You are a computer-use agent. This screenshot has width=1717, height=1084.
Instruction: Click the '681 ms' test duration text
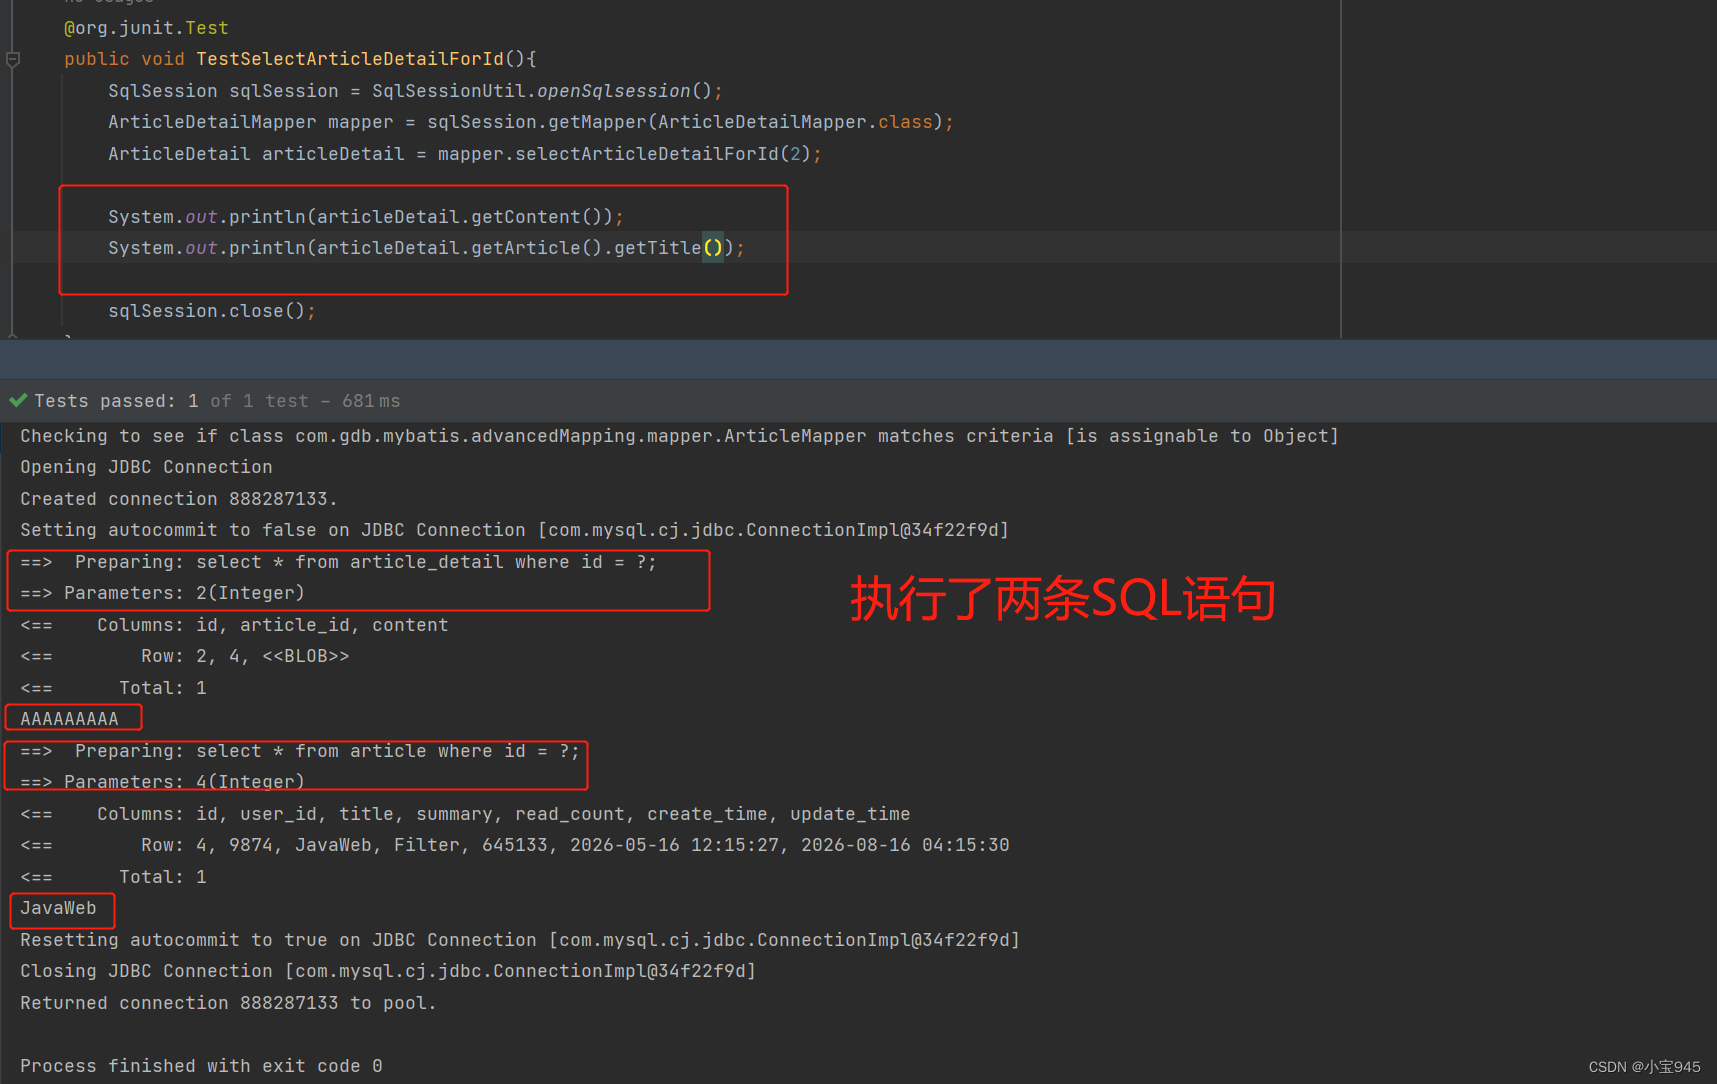(x=371, y=401)
